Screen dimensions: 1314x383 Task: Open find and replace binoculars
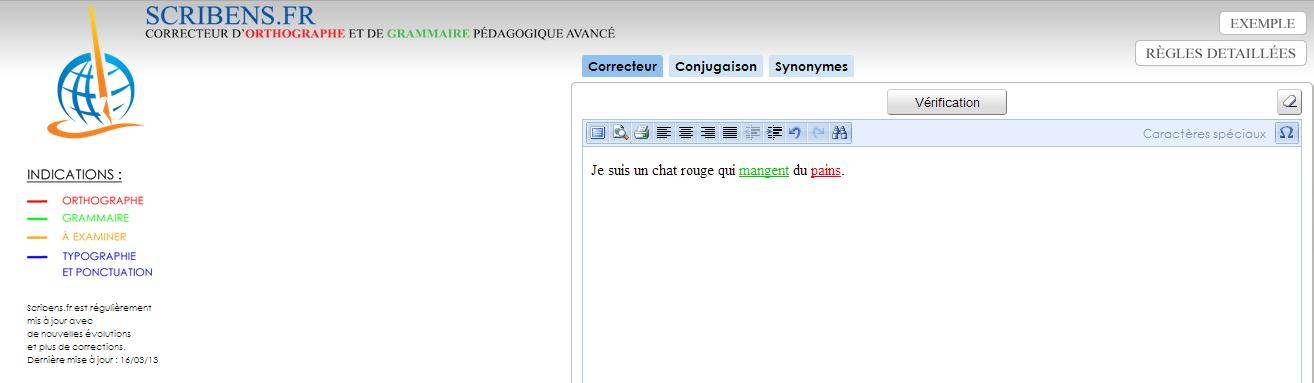click(x=840, y=133)
